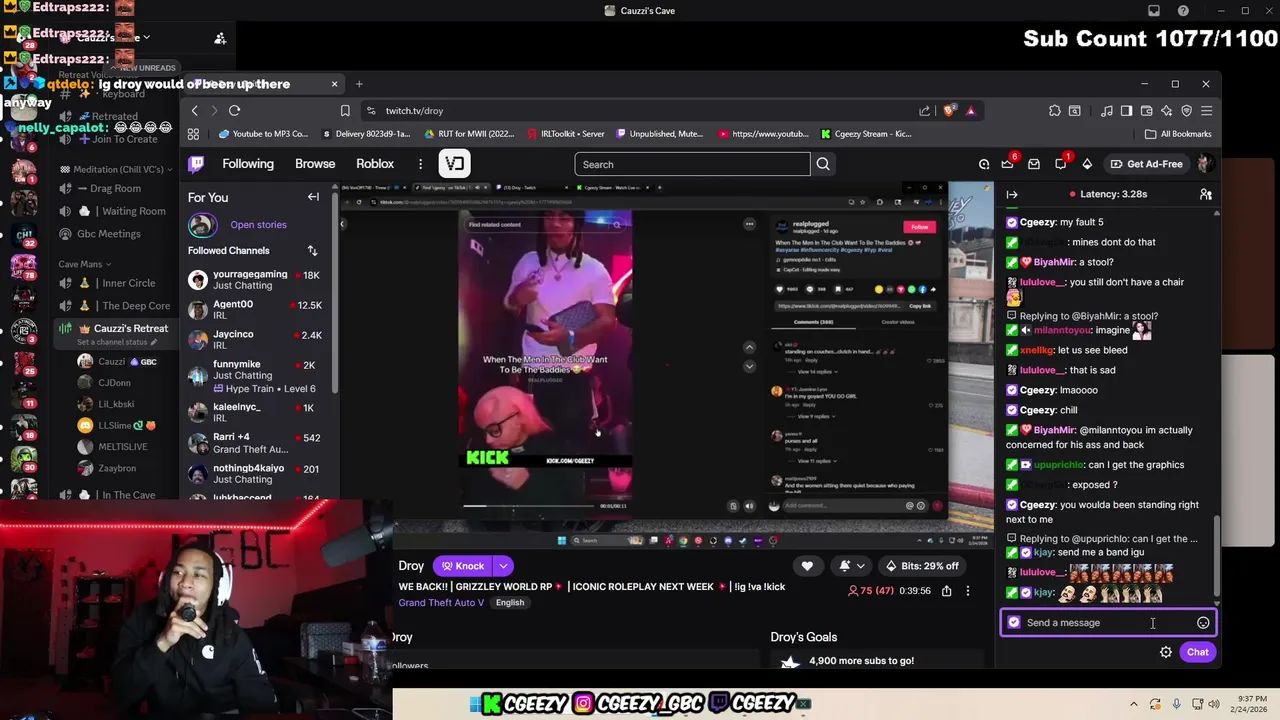Expand the Knock dropdown arrow

(503, 566)
